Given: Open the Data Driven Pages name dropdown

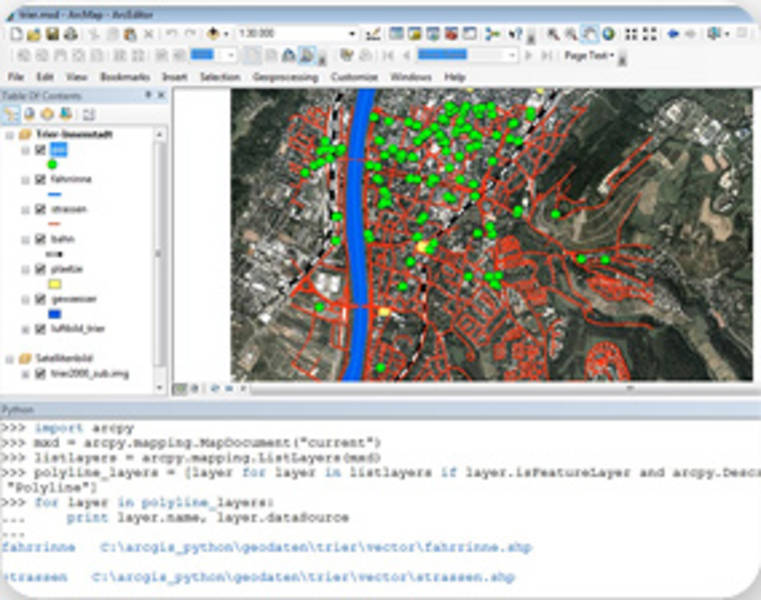Looking at the screenshot, I should pyautogui.click(x=512, y=55).
